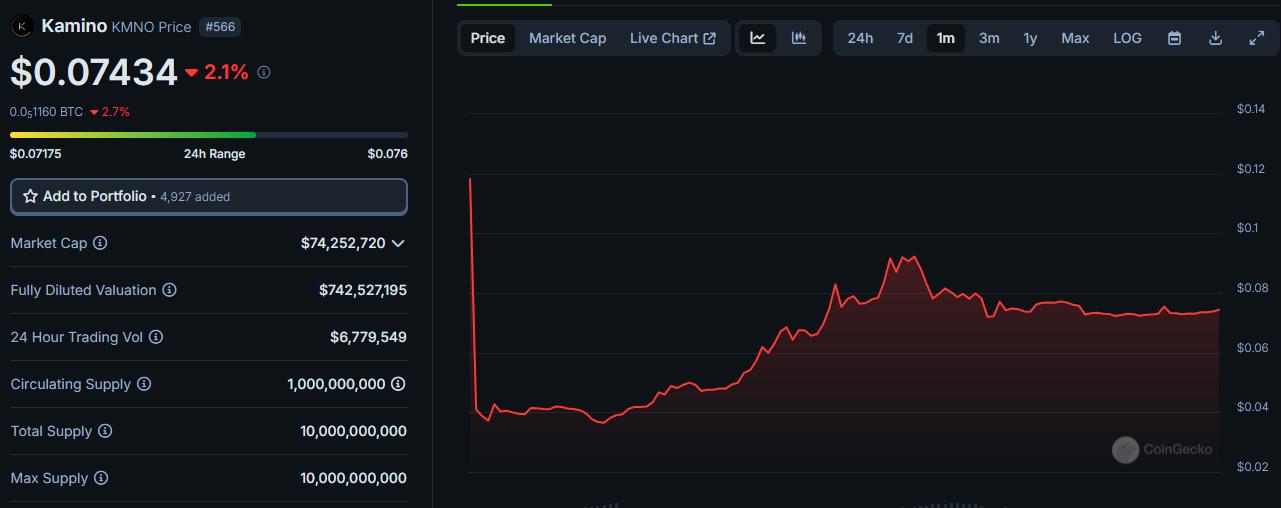
Task: Open the calendar date range picker
Action: pos(1175,38)
